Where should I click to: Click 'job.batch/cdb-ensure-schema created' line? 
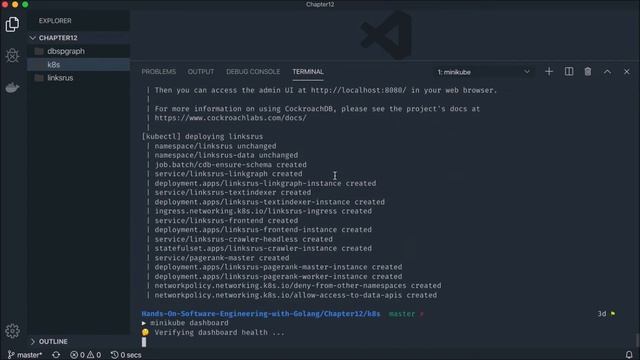[x=230, y=165]
